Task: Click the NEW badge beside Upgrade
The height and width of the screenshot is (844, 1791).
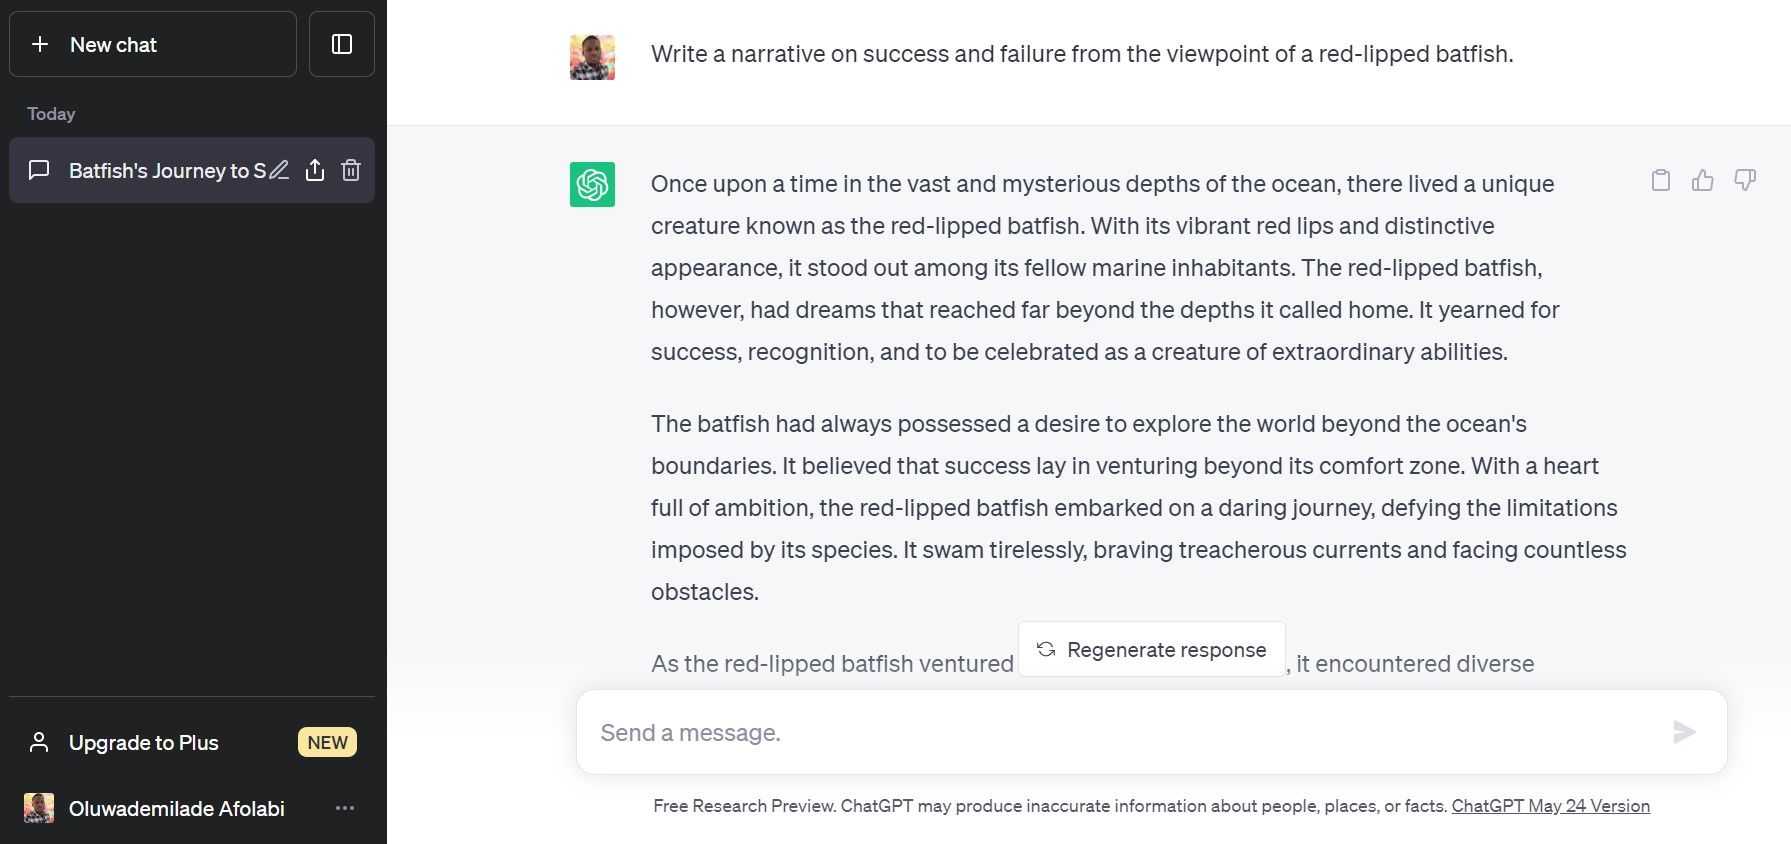Action: (x=327, y=742)
